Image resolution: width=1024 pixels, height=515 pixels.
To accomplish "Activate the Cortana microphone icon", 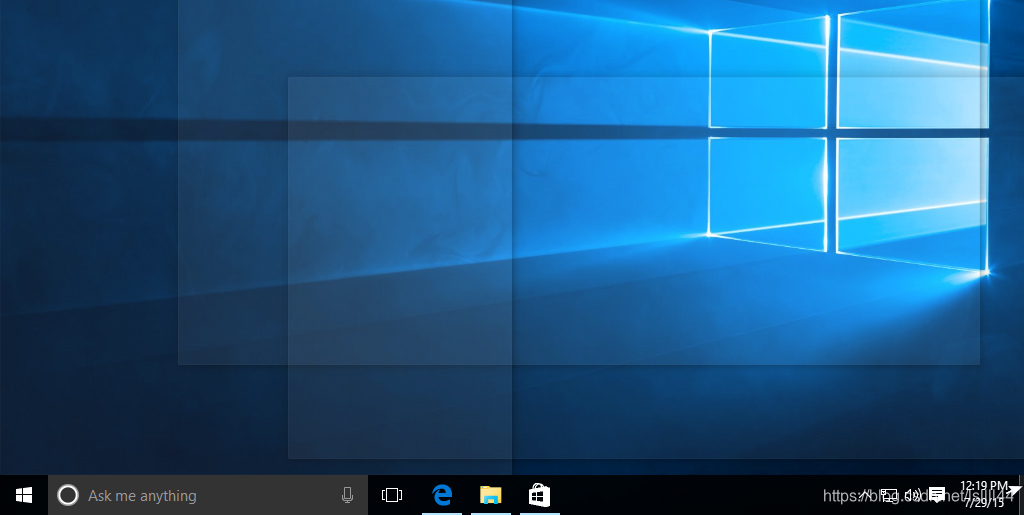I will [x=347, y=495].
